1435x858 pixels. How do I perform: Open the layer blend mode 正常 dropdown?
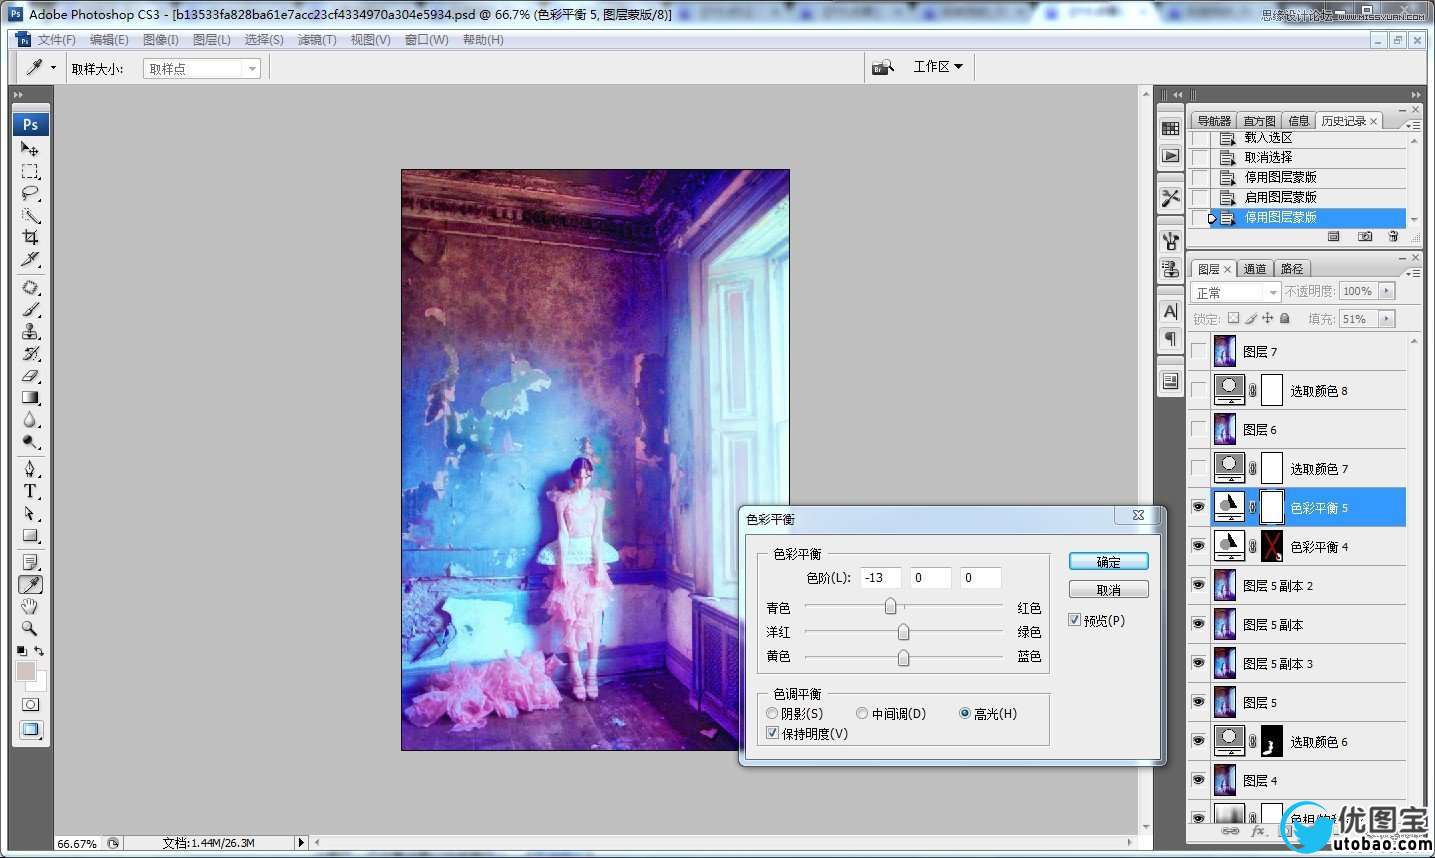pyautogui.click(x=1236, y=292)
